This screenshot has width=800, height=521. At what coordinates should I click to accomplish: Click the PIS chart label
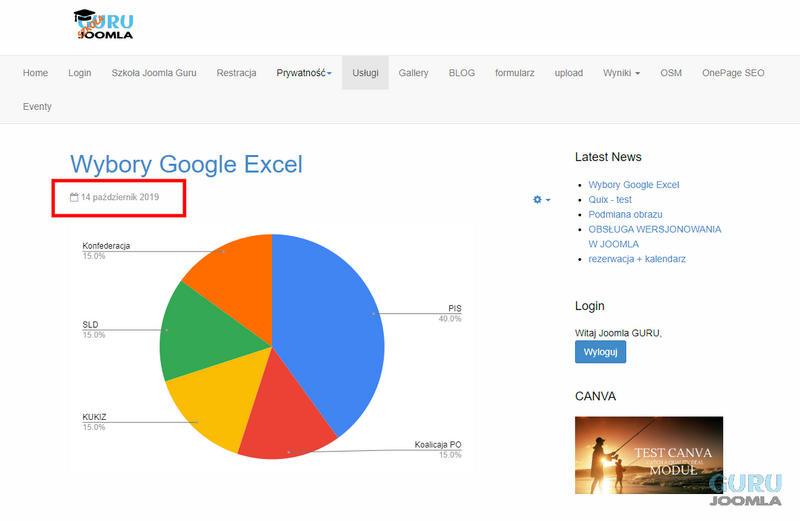(x=455, y=308)
